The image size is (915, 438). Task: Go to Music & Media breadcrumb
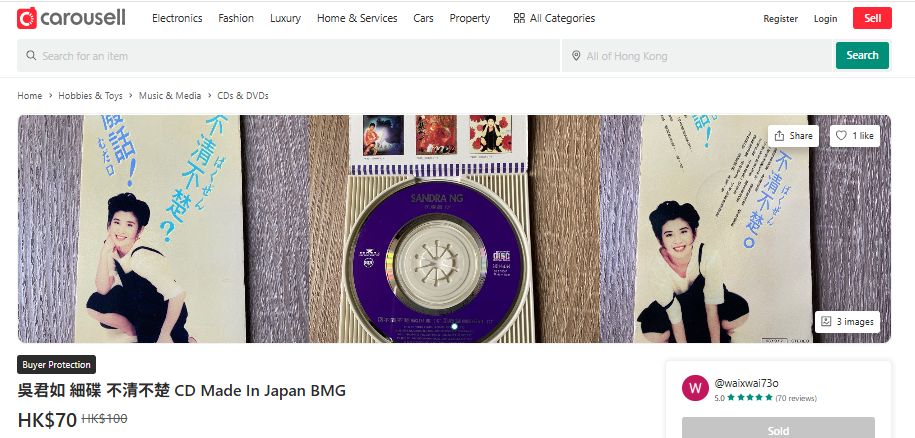170,96
